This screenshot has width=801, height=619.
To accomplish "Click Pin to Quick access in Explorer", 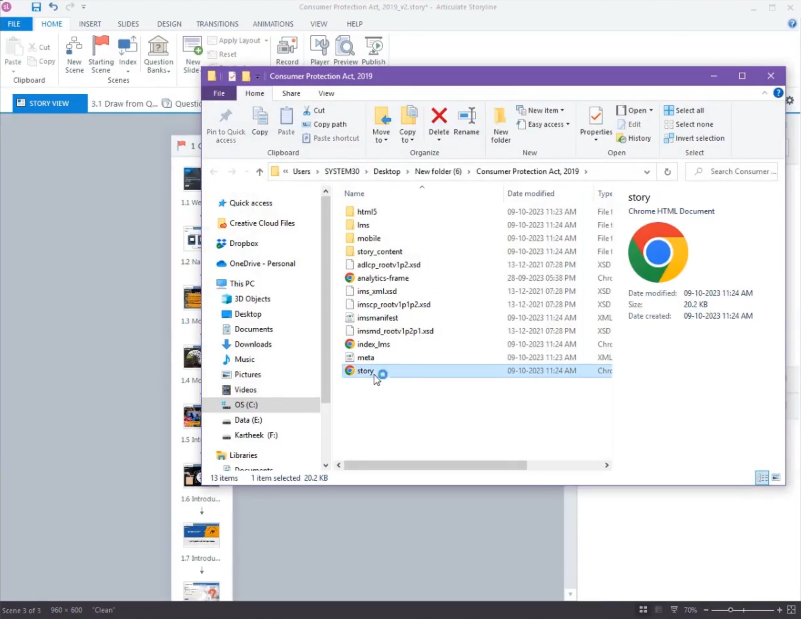I will (226, 125).
